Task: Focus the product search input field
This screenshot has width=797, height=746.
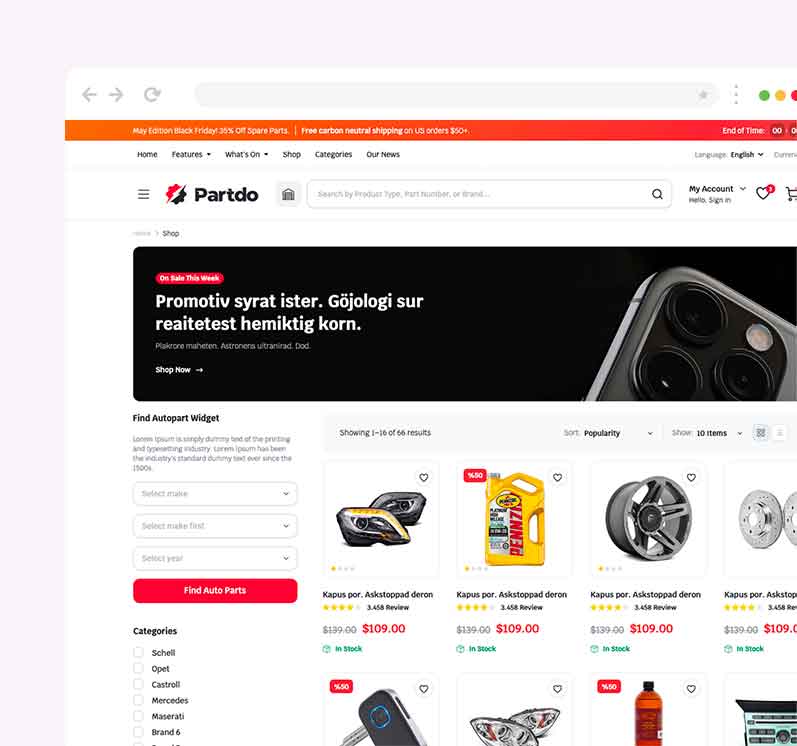Action: (478, 194)
